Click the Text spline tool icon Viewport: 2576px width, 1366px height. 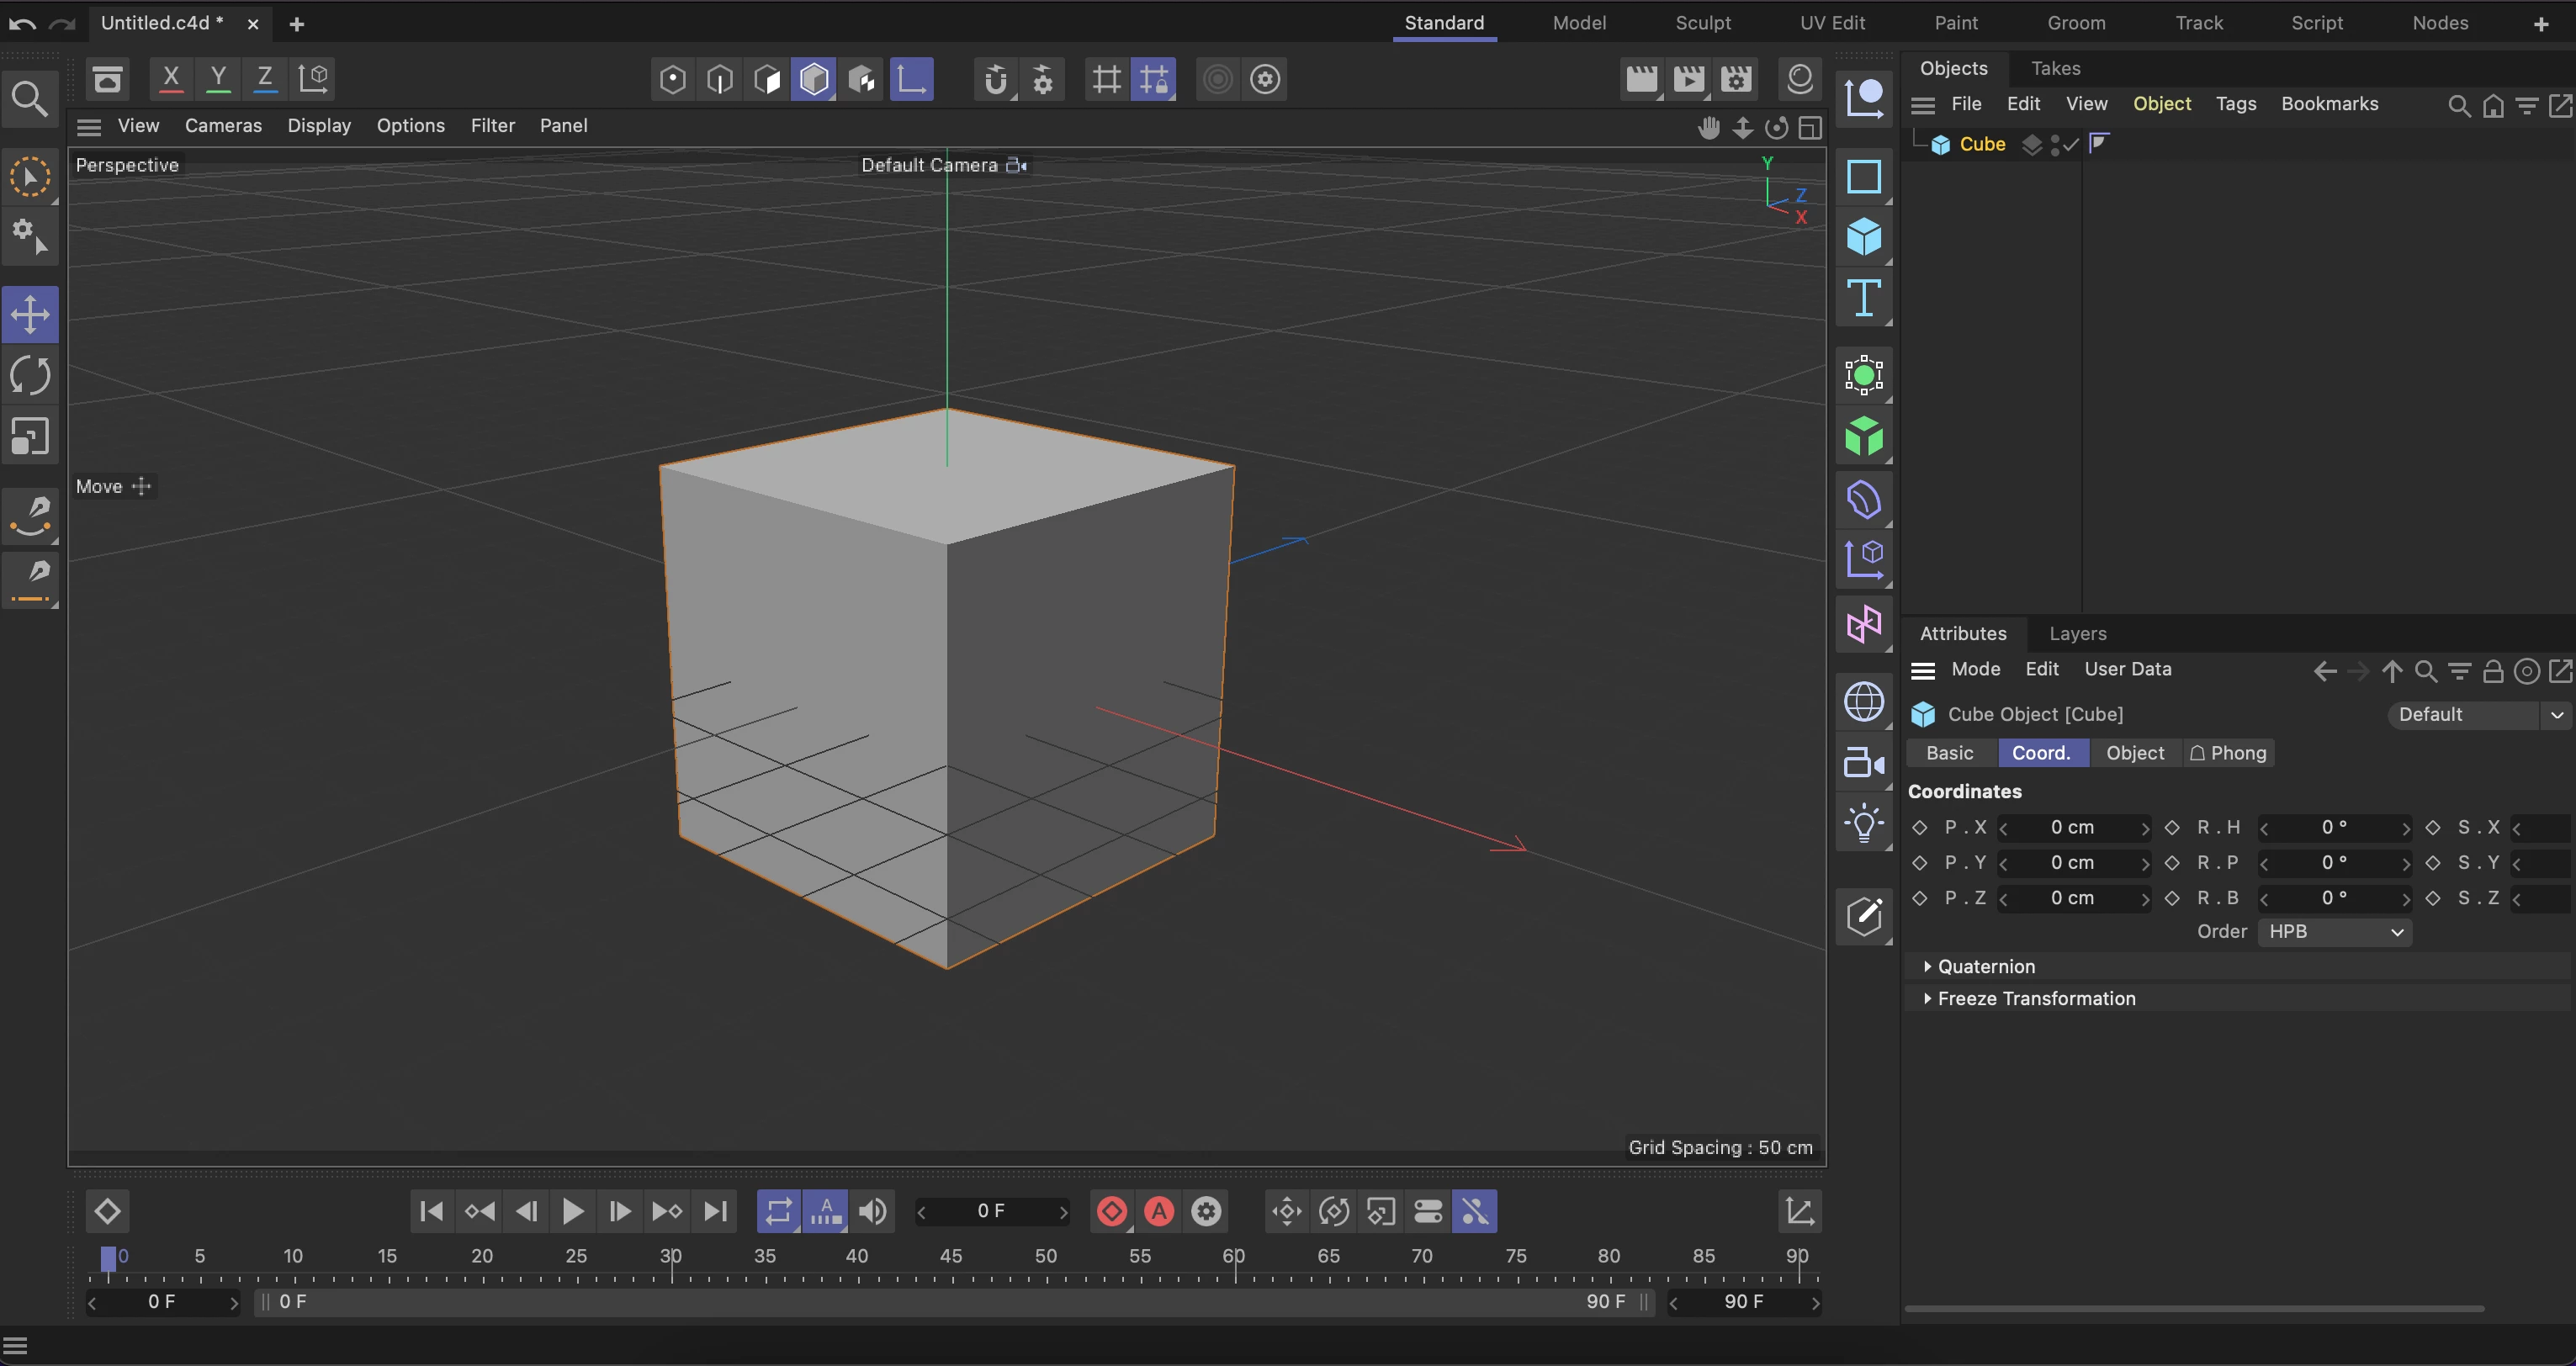point(1864,298)
